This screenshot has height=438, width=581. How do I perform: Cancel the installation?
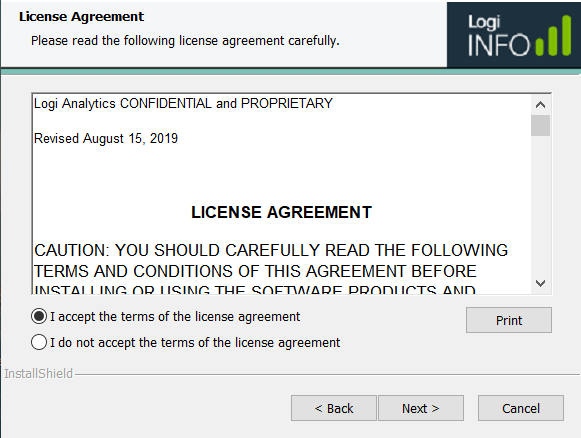pos(521,408)
